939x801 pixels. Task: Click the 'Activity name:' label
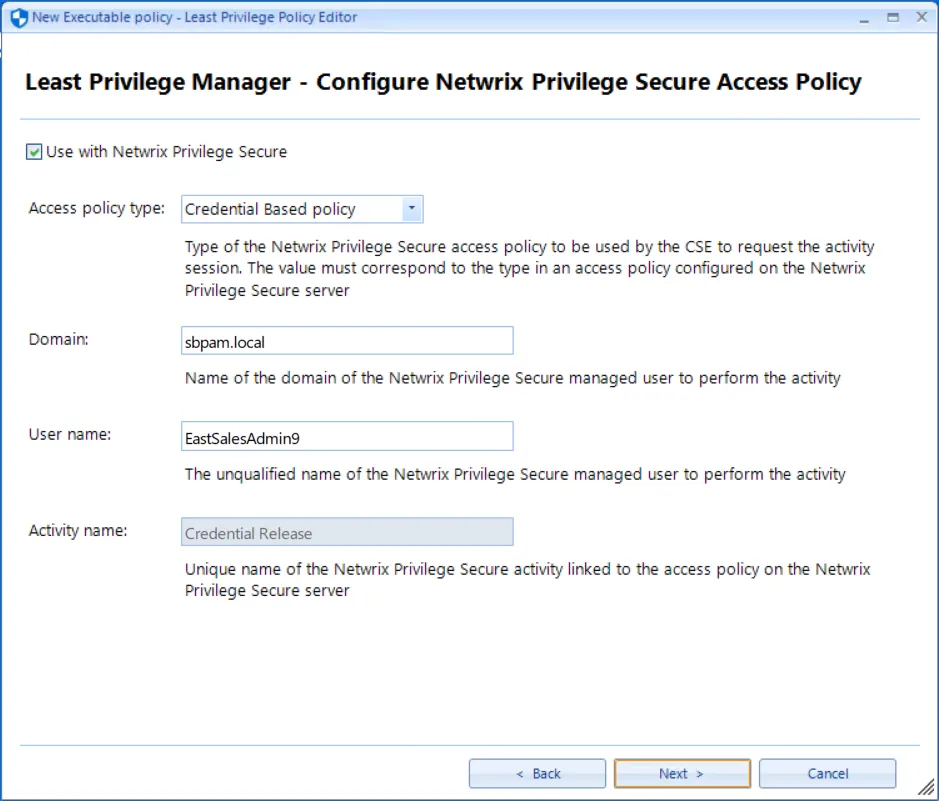coord(78,531)
